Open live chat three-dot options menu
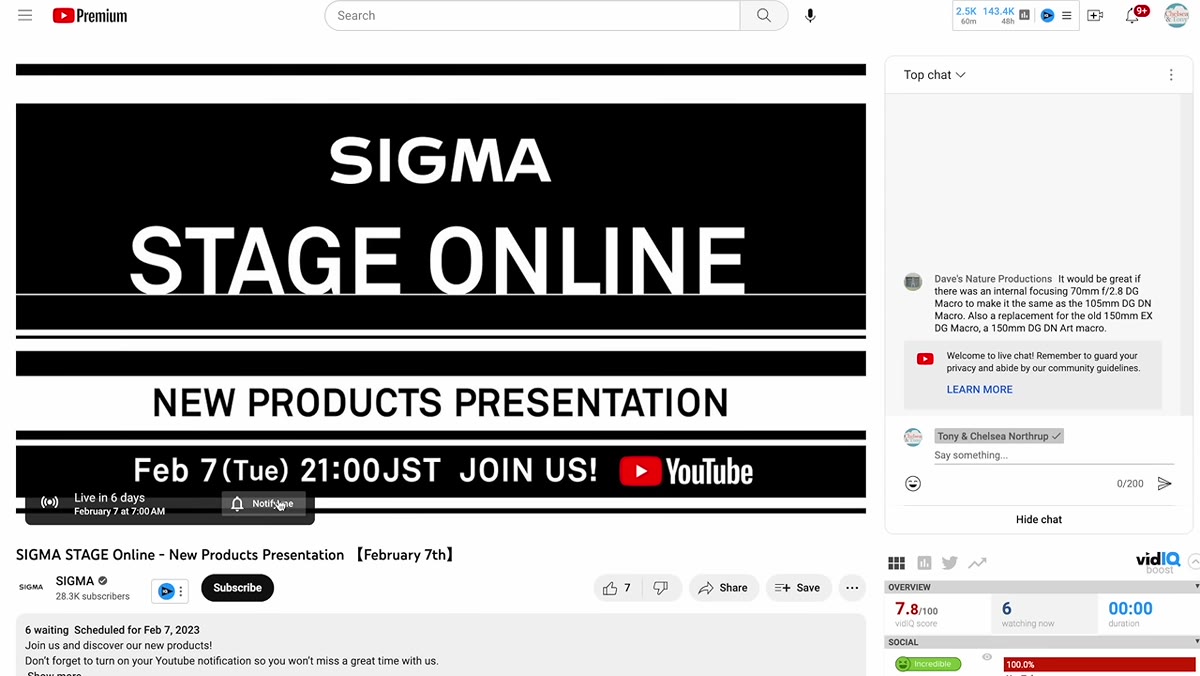The width and height of the screenshot is (1200, 676). click(1171, 75)
